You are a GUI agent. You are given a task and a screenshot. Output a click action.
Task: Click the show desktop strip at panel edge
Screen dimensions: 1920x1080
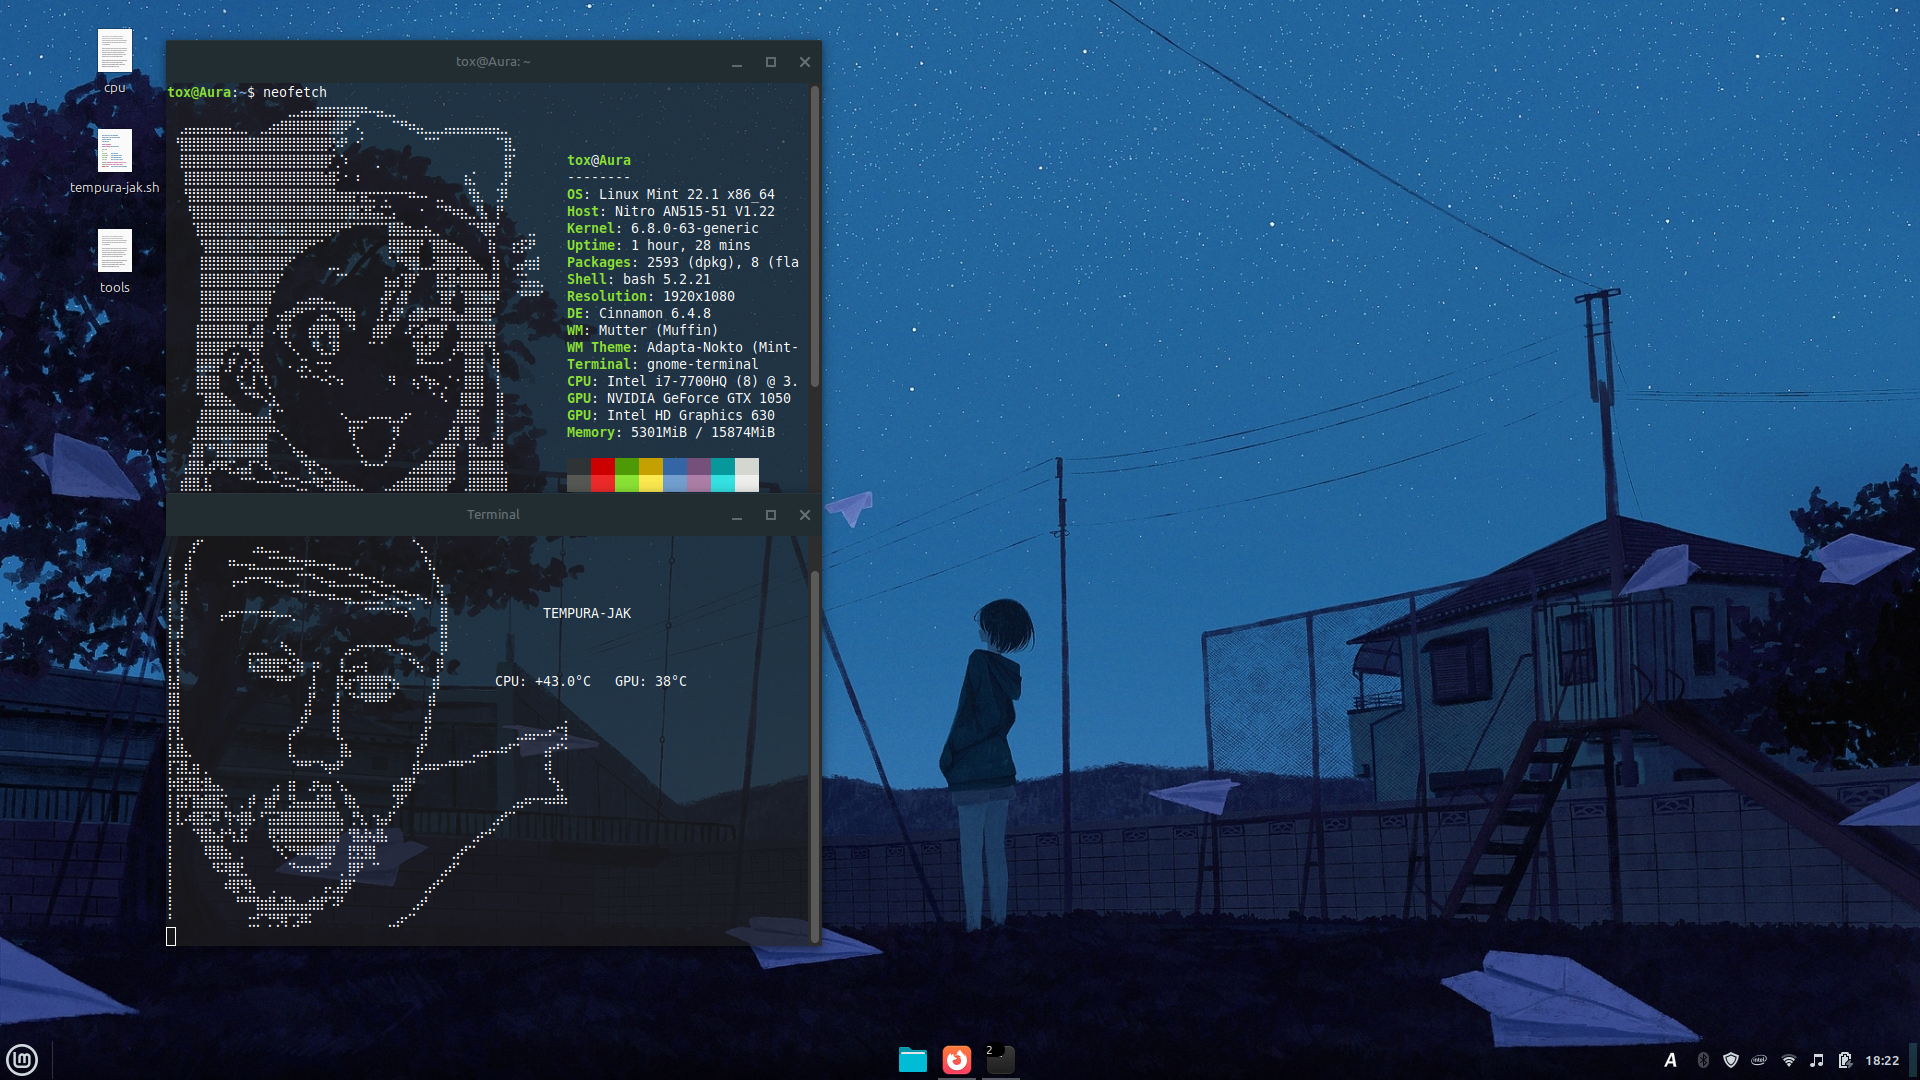[x=1914, y=1060]
